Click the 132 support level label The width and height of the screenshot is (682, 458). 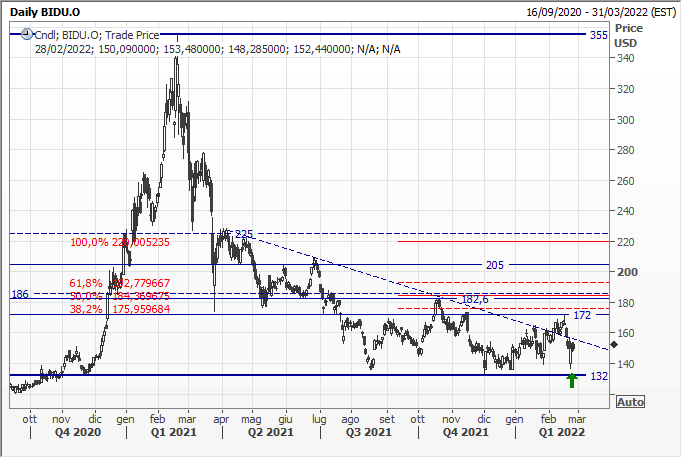point(598,376)
